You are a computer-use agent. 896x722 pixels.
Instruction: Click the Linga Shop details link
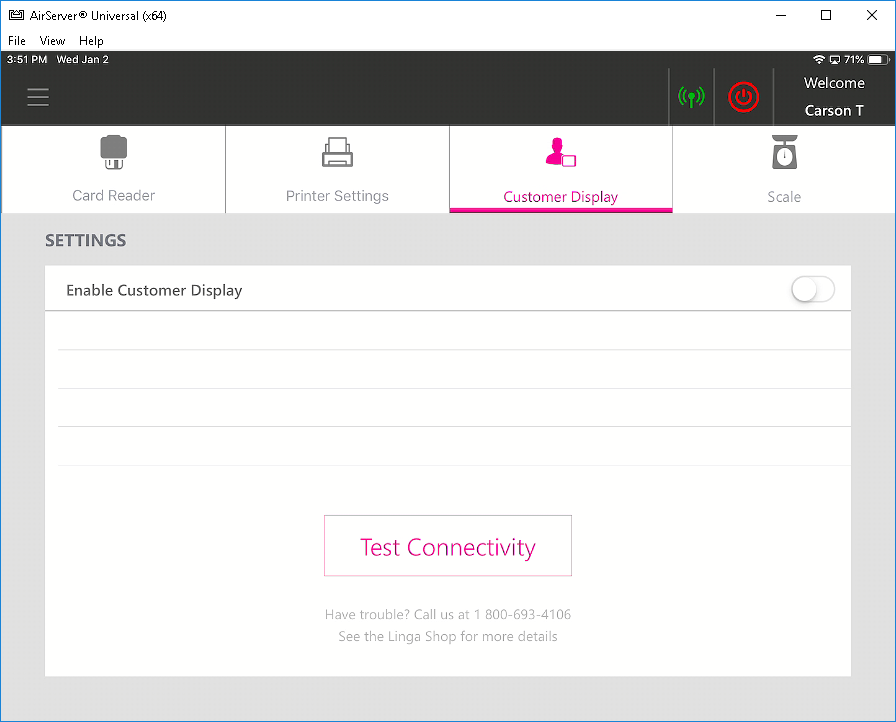447,637
